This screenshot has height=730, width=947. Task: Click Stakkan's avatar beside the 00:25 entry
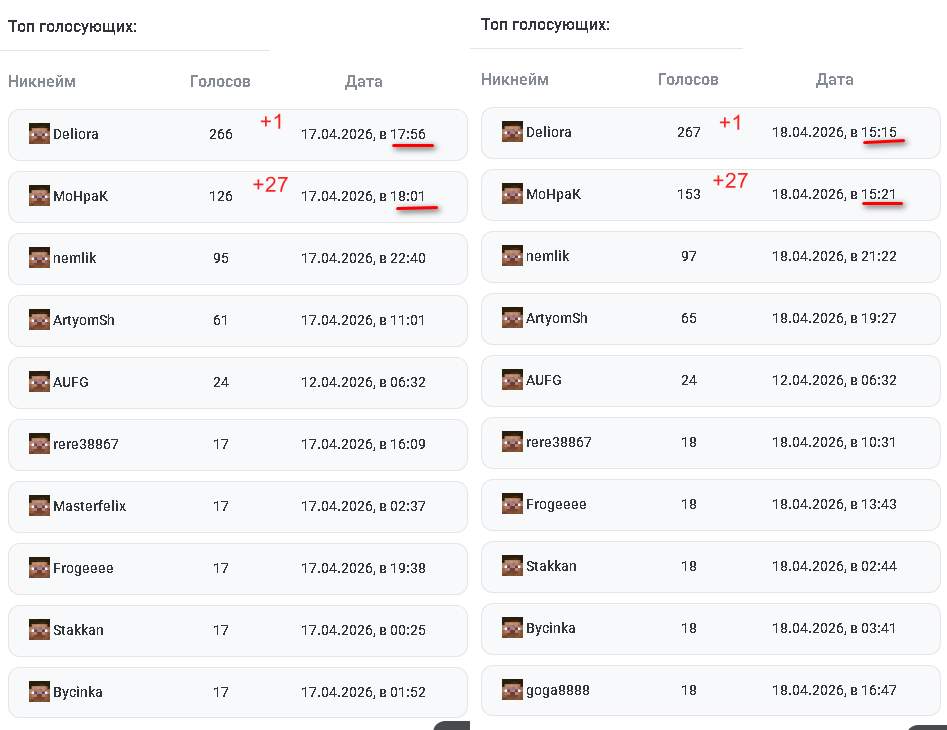point(39,630)
